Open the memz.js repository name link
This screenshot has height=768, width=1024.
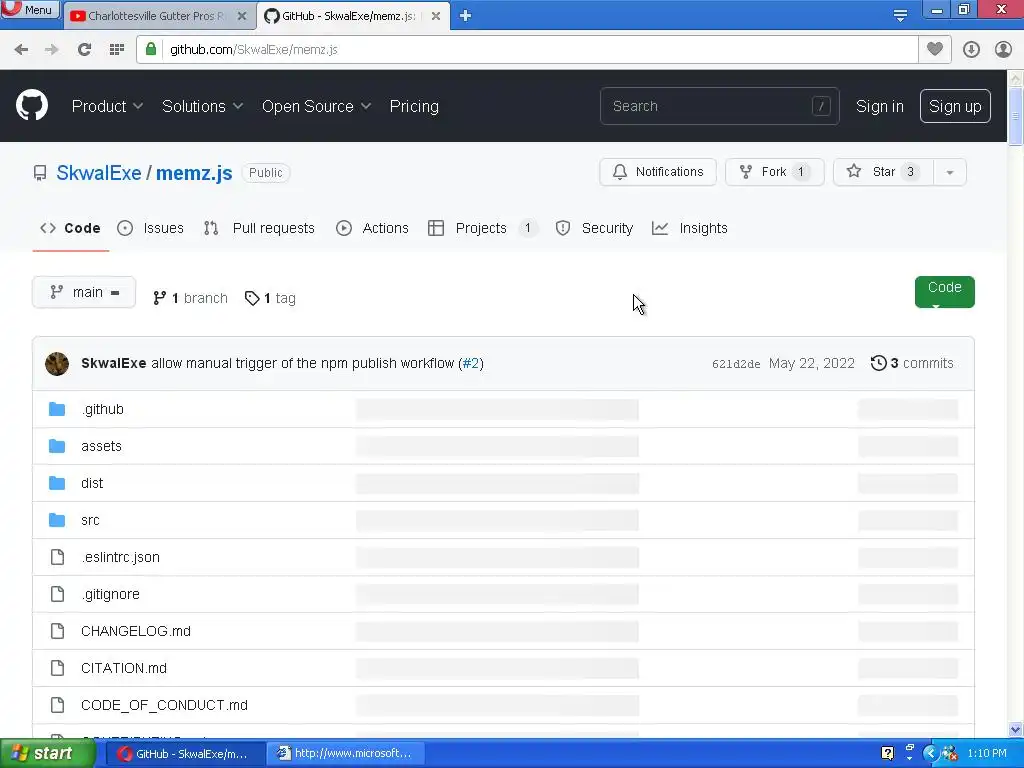[x=194, y=173]
